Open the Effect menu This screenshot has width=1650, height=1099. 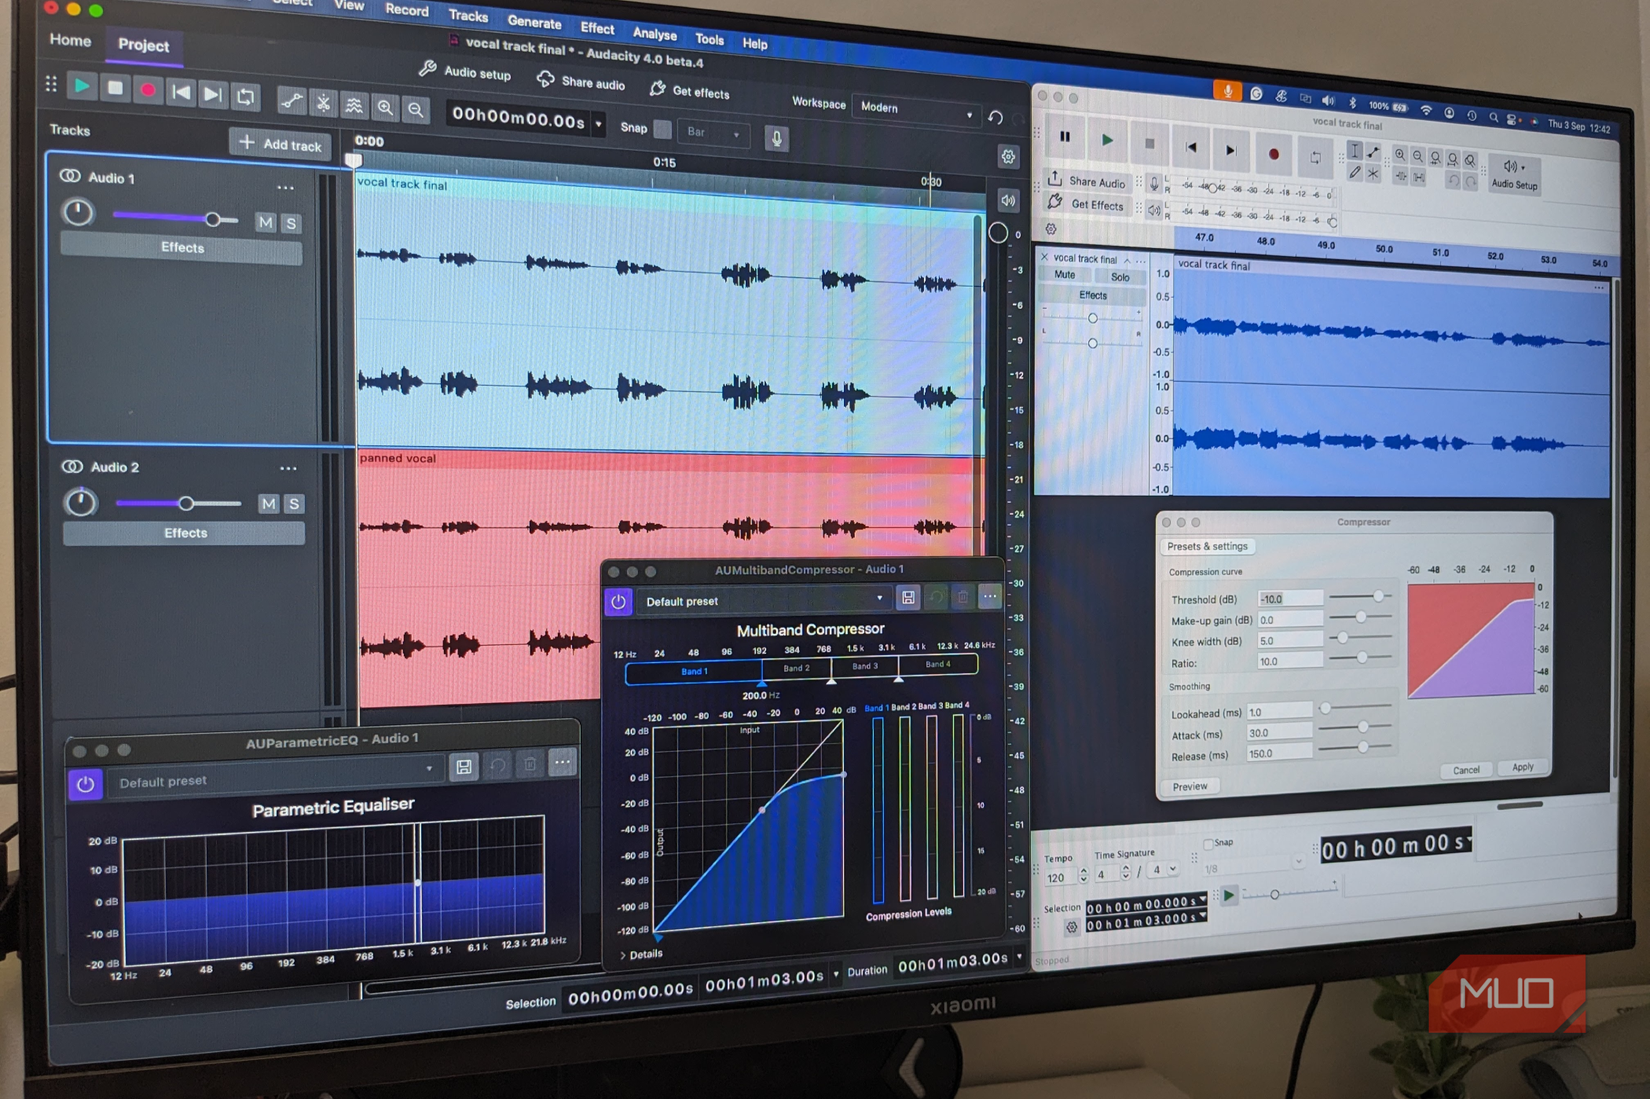tap(597, 28)
